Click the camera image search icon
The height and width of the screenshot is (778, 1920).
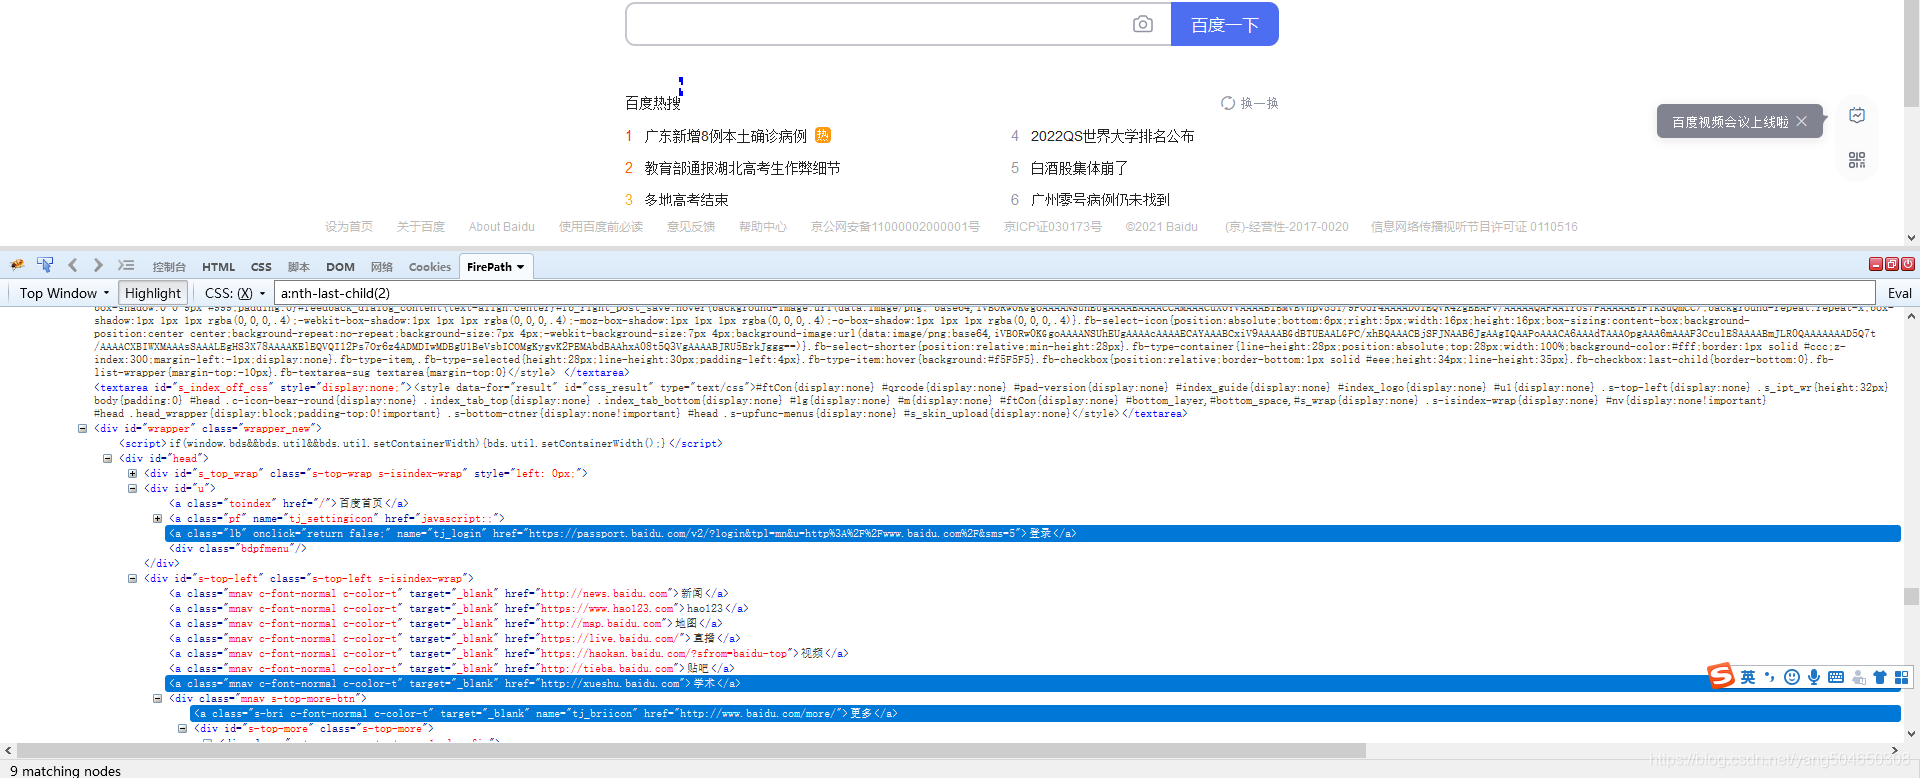click(x=1143, y=24)
